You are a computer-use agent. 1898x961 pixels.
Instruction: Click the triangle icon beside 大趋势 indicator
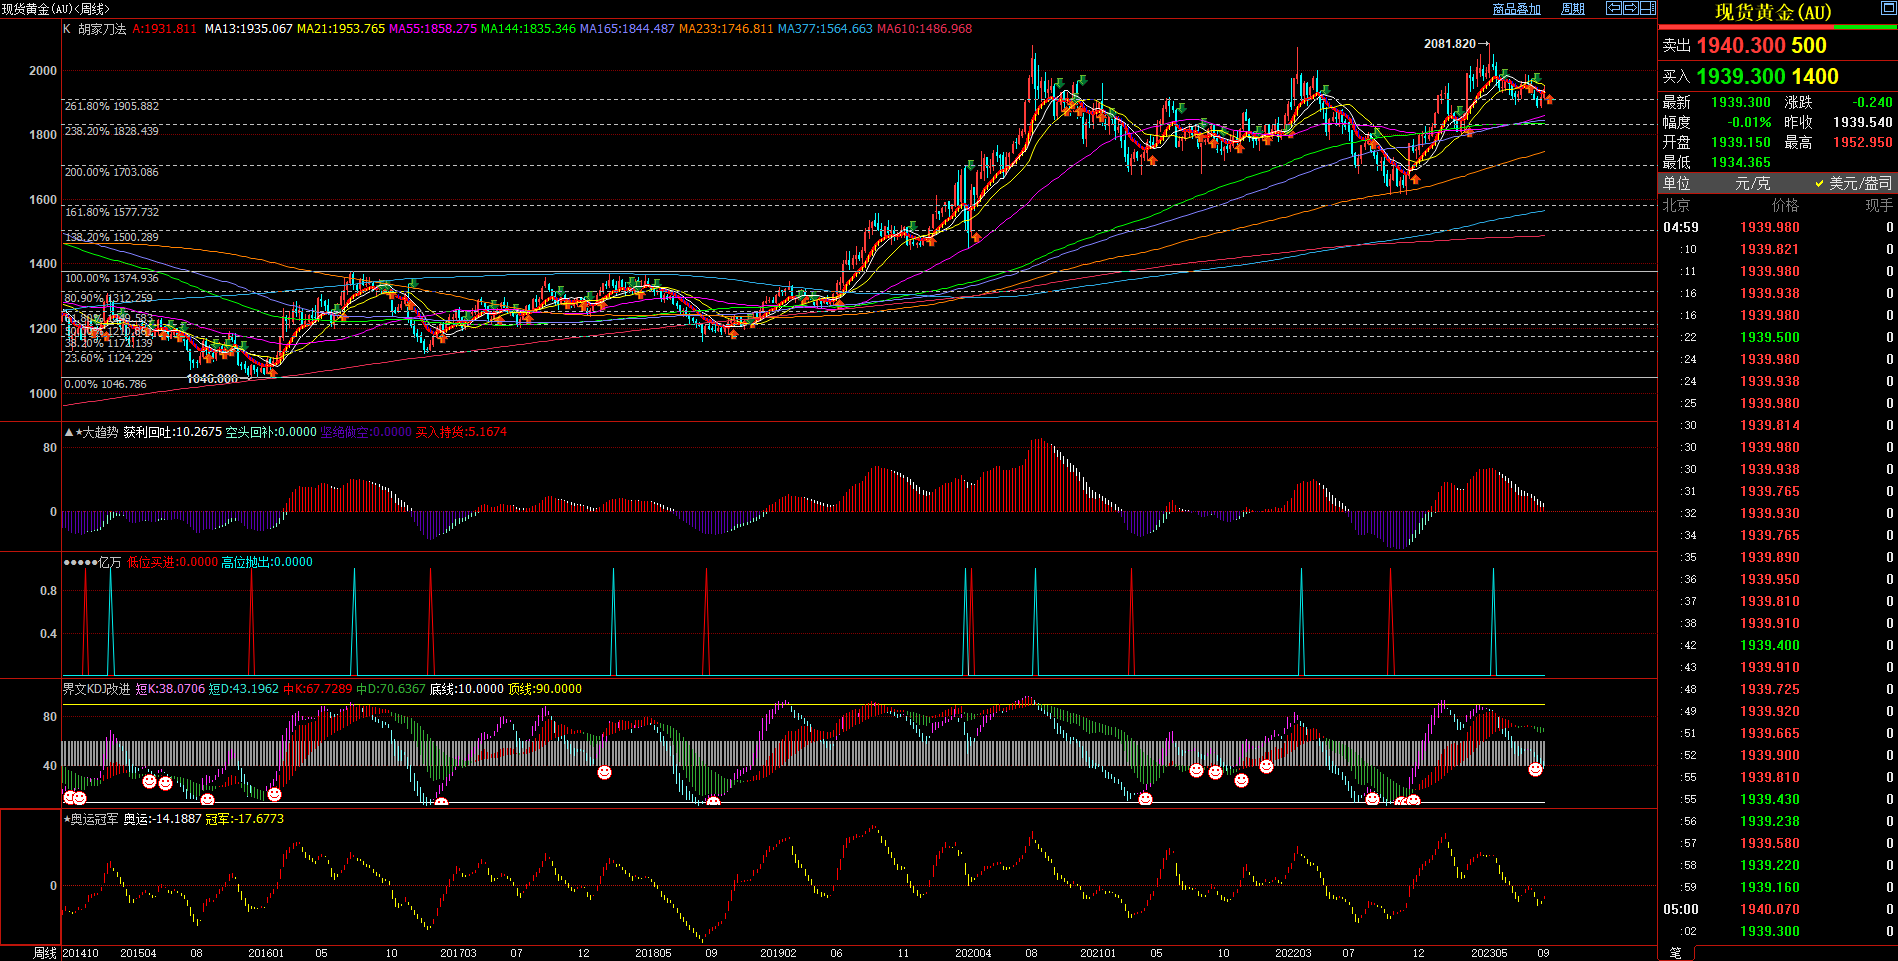pos(68,432)
